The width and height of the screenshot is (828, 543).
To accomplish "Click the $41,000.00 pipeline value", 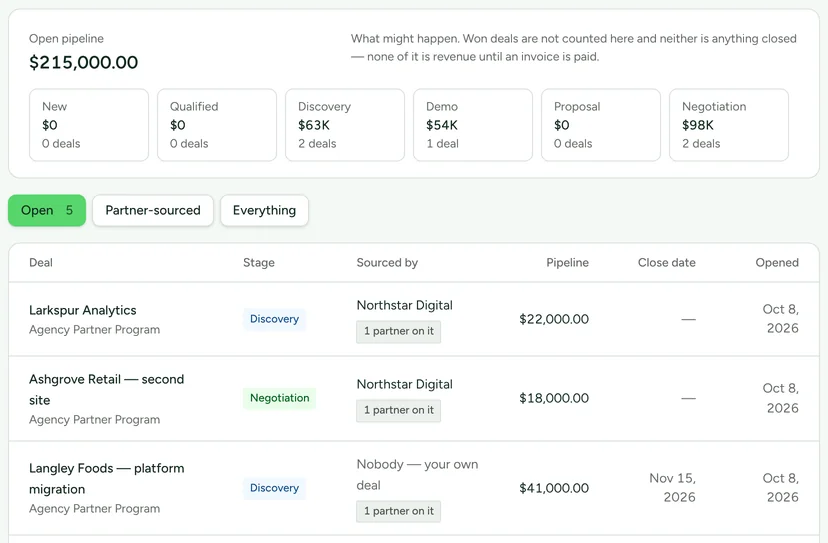I will click(554, 488).
